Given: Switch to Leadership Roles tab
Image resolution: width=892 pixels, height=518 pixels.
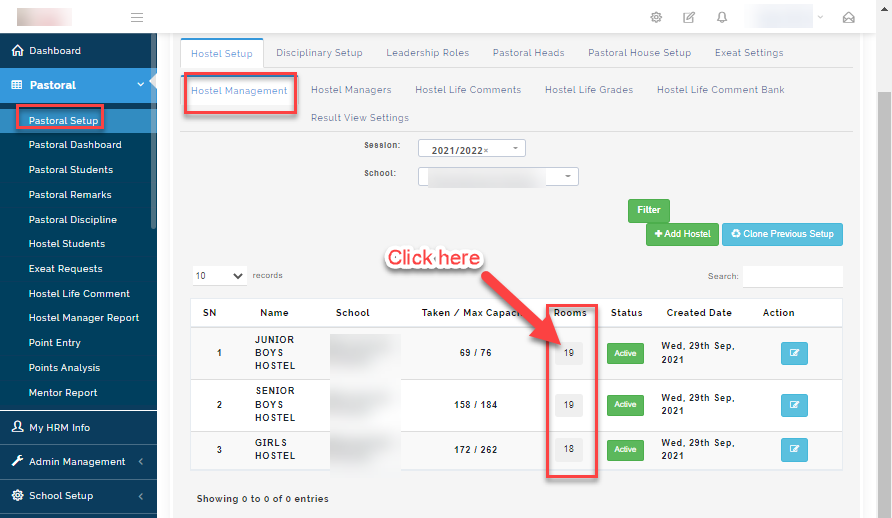Looking at the screenshot, I should [427, 53].
